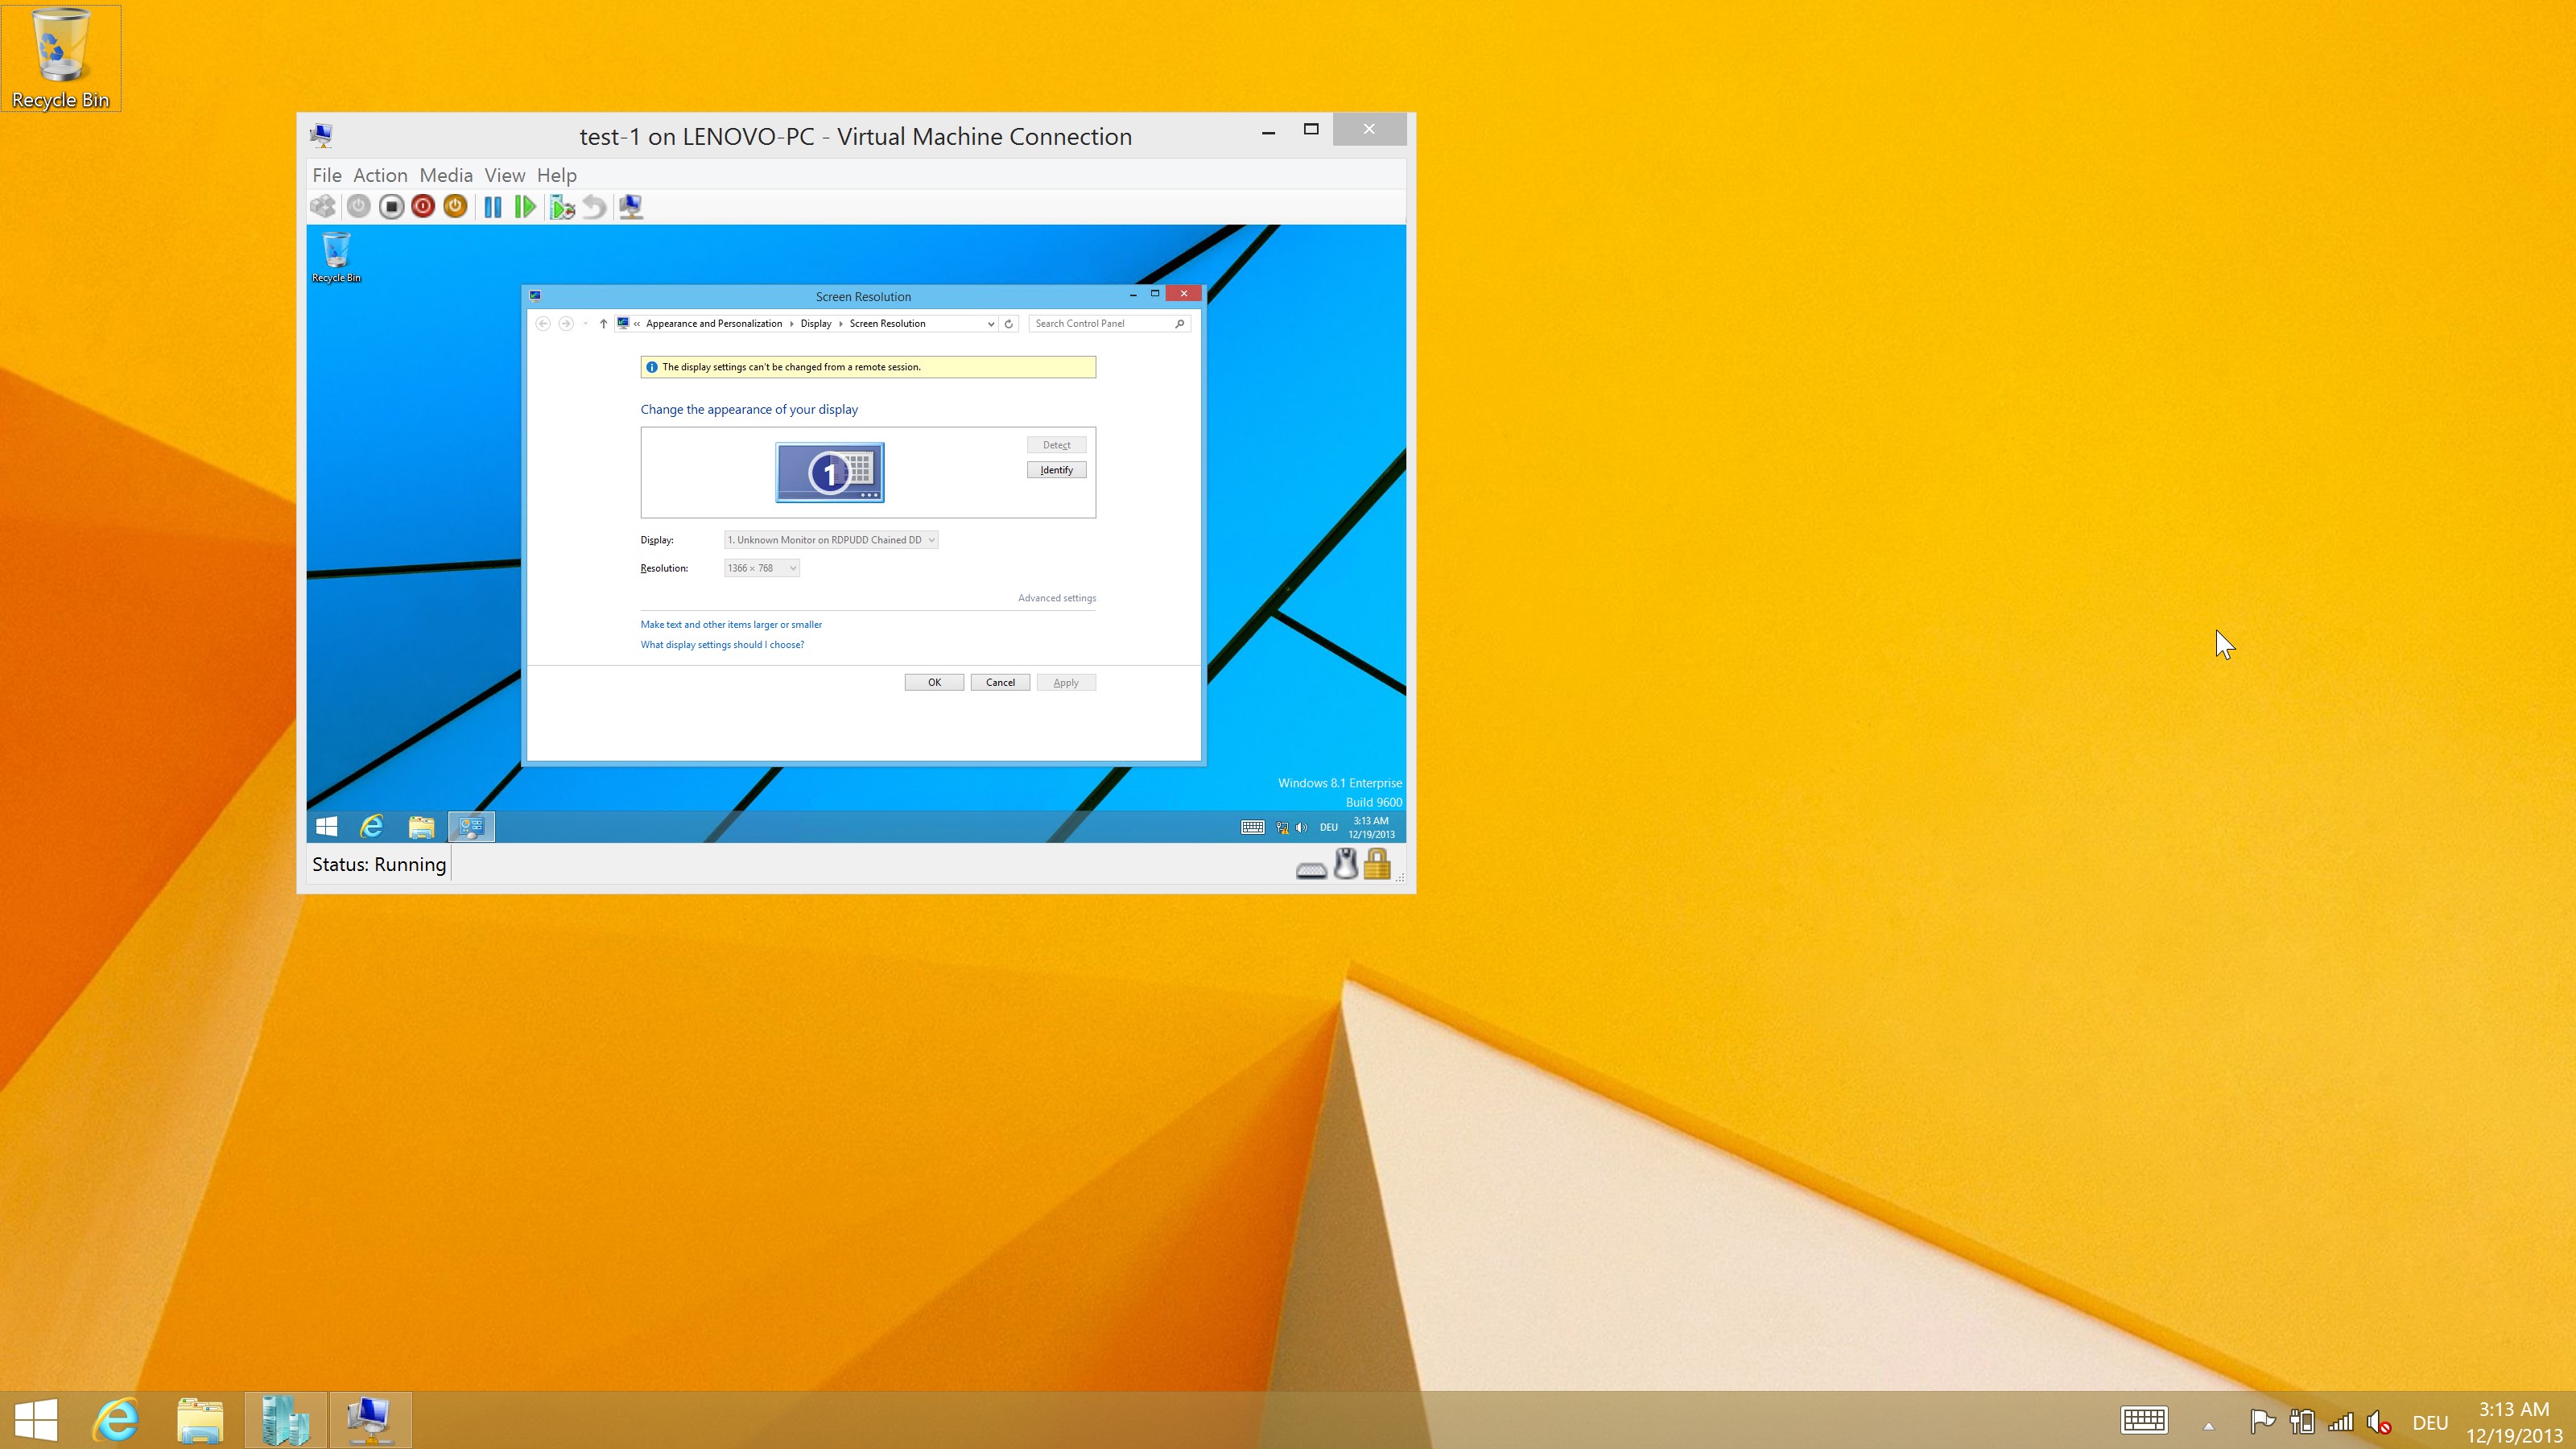
Task: Open the View menu
Action: point(505,175)
